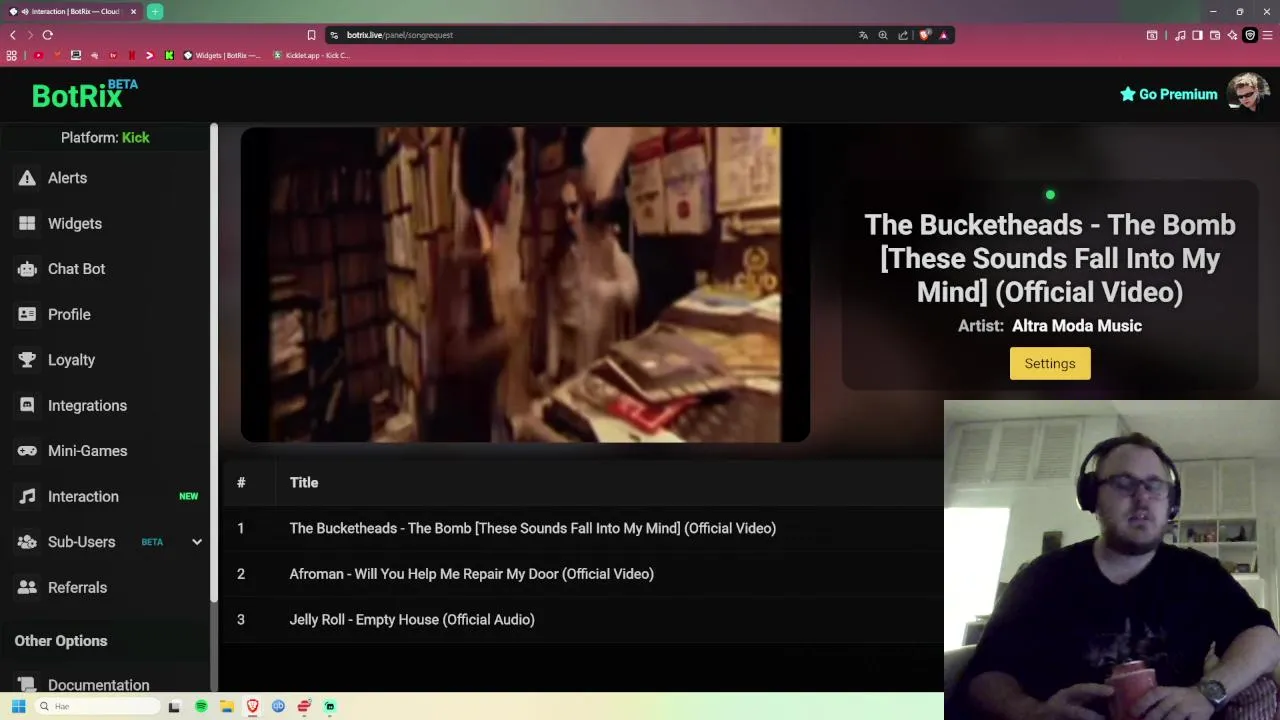Go forward in browser history
1280x720 pixels.
coord(30,35)
